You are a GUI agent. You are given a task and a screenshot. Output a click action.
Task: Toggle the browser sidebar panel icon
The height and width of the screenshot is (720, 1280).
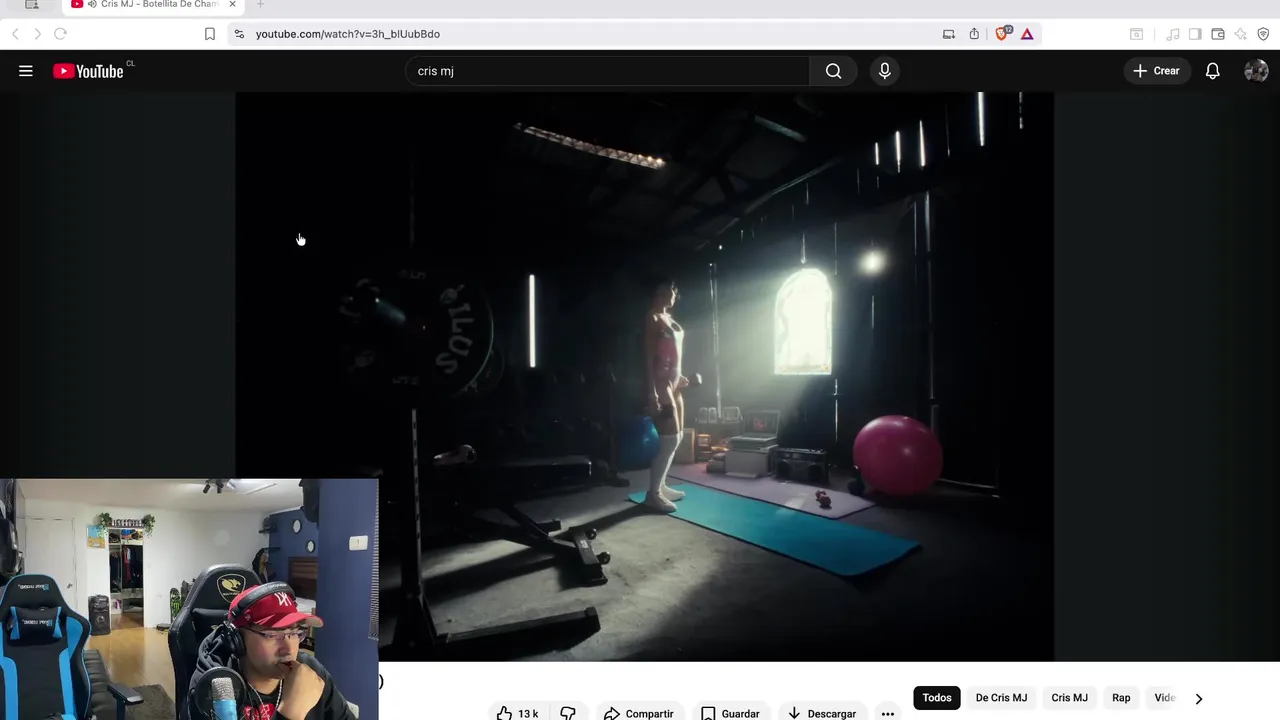(x=1195, y=34)
